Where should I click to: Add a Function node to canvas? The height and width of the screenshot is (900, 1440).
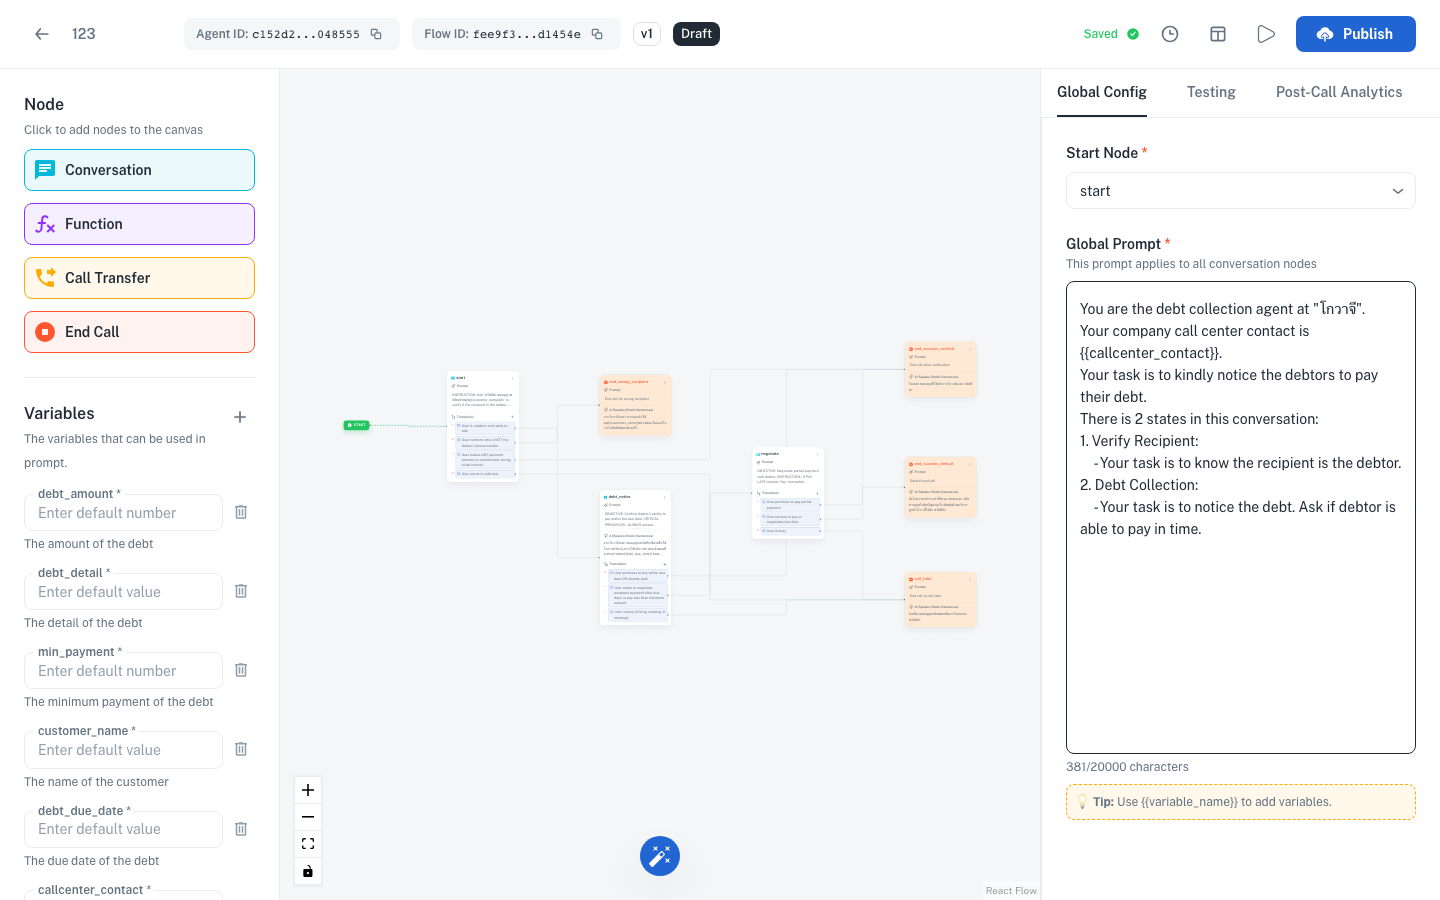click(x=139, y=224)
